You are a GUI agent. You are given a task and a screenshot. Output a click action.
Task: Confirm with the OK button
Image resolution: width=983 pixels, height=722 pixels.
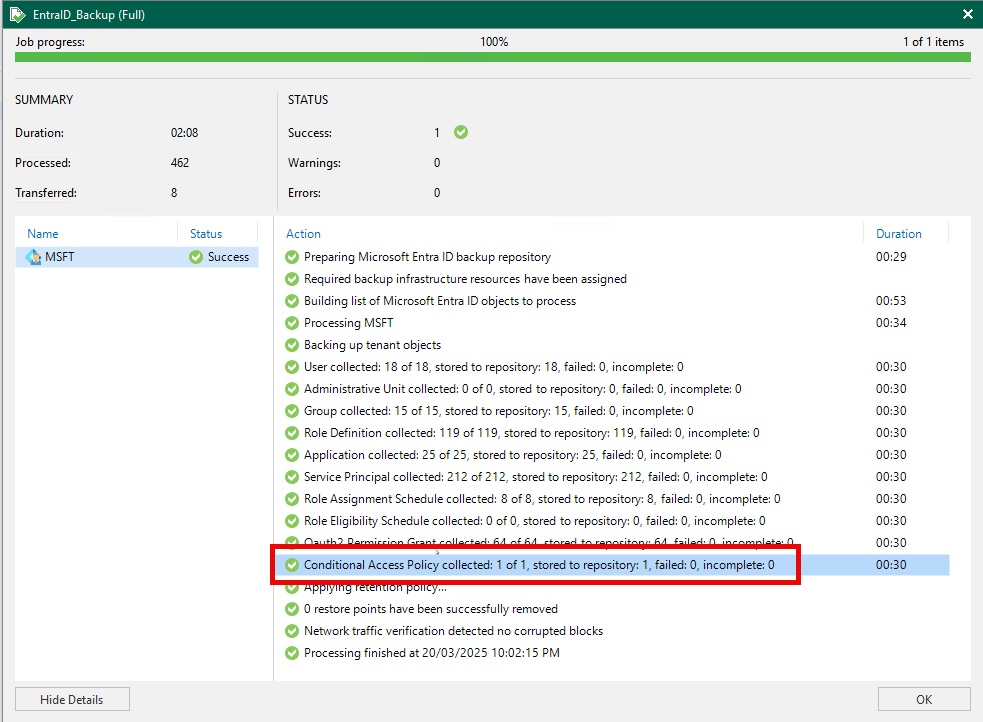click(923, 699)
